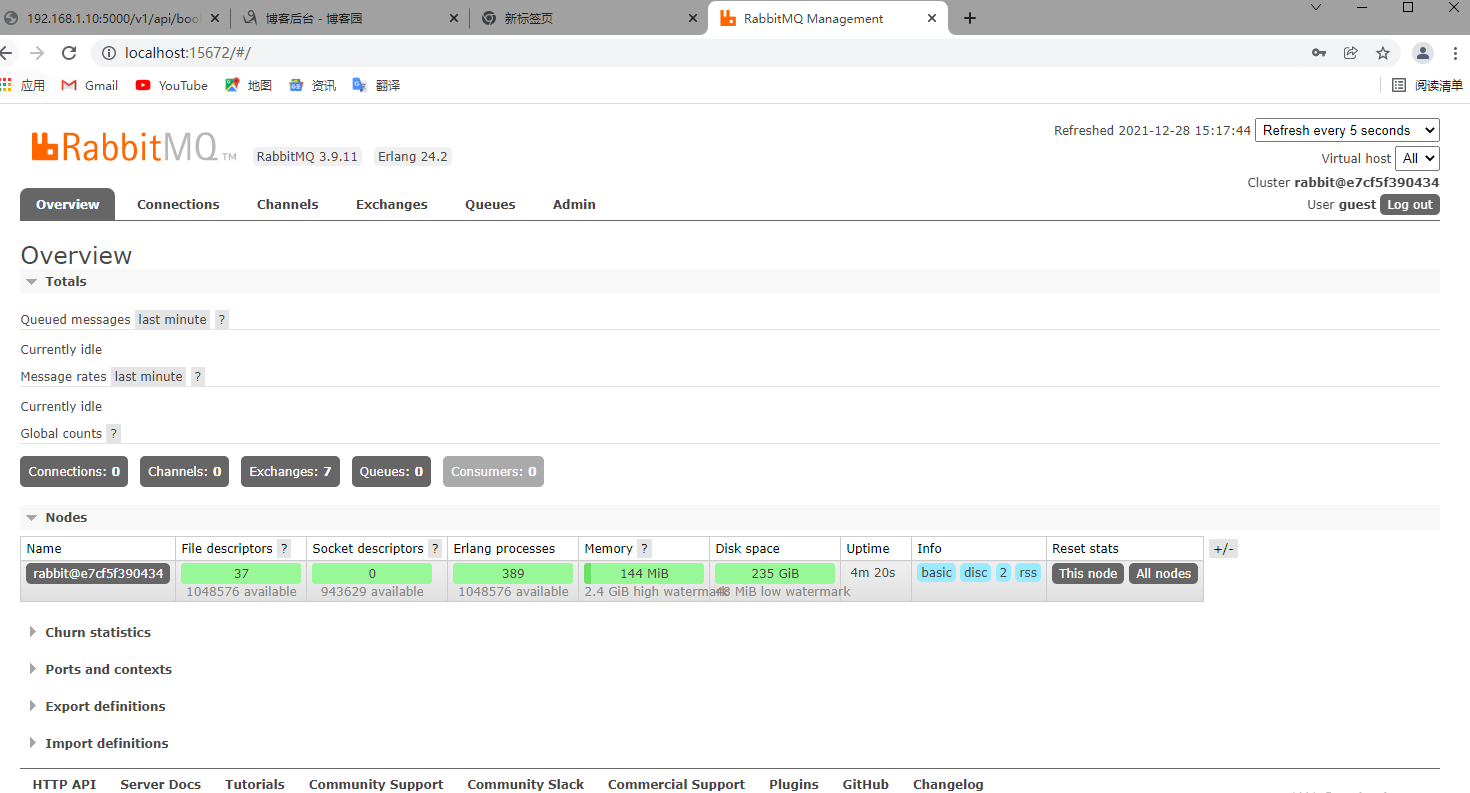Switch to the 新标签页 browser tab
1470x793 pixels.
[588, 18]
